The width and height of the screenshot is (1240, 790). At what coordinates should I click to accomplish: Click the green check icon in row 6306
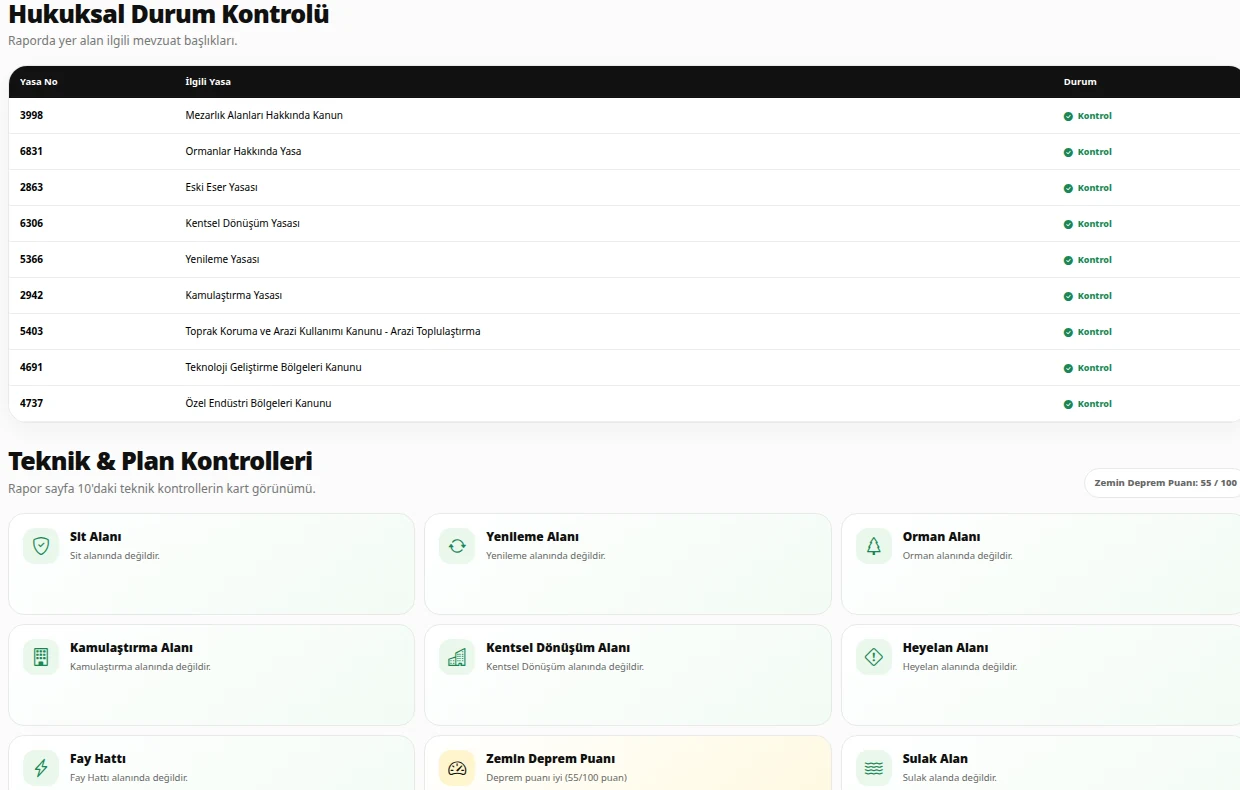1068,224
